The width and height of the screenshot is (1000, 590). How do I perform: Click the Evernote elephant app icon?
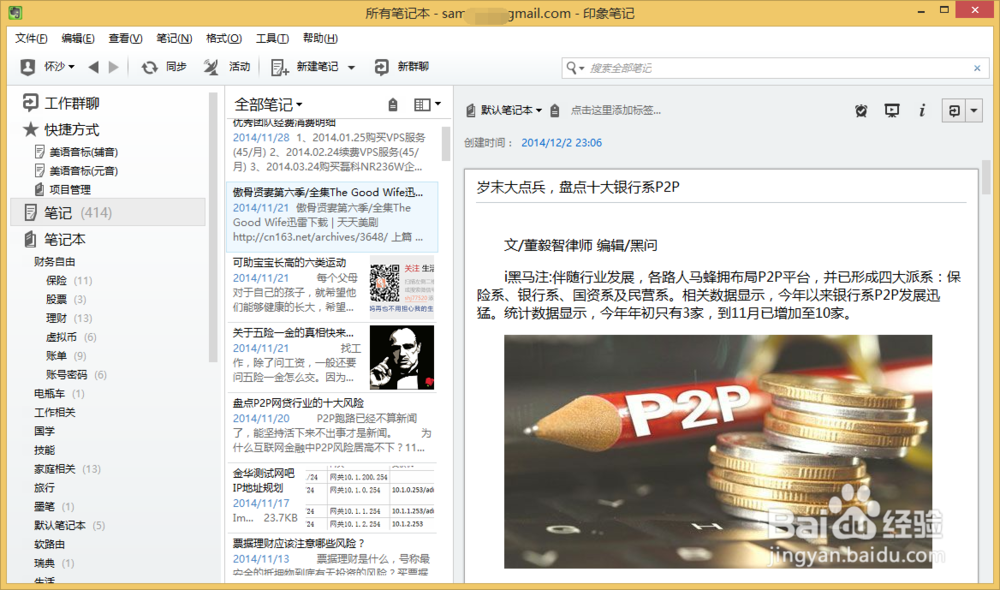point(15,12)
